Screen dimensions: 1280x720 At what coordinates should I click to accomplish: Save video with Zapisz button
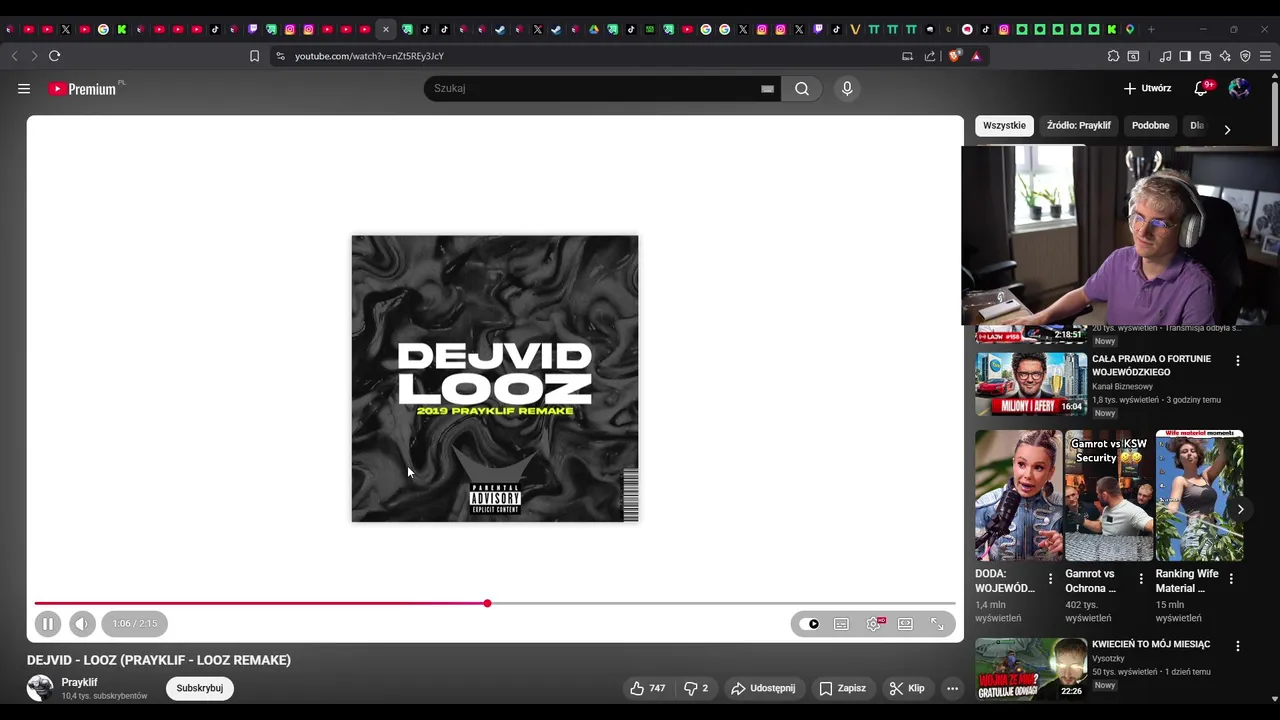pyautogui.click(x=842, y=688)
